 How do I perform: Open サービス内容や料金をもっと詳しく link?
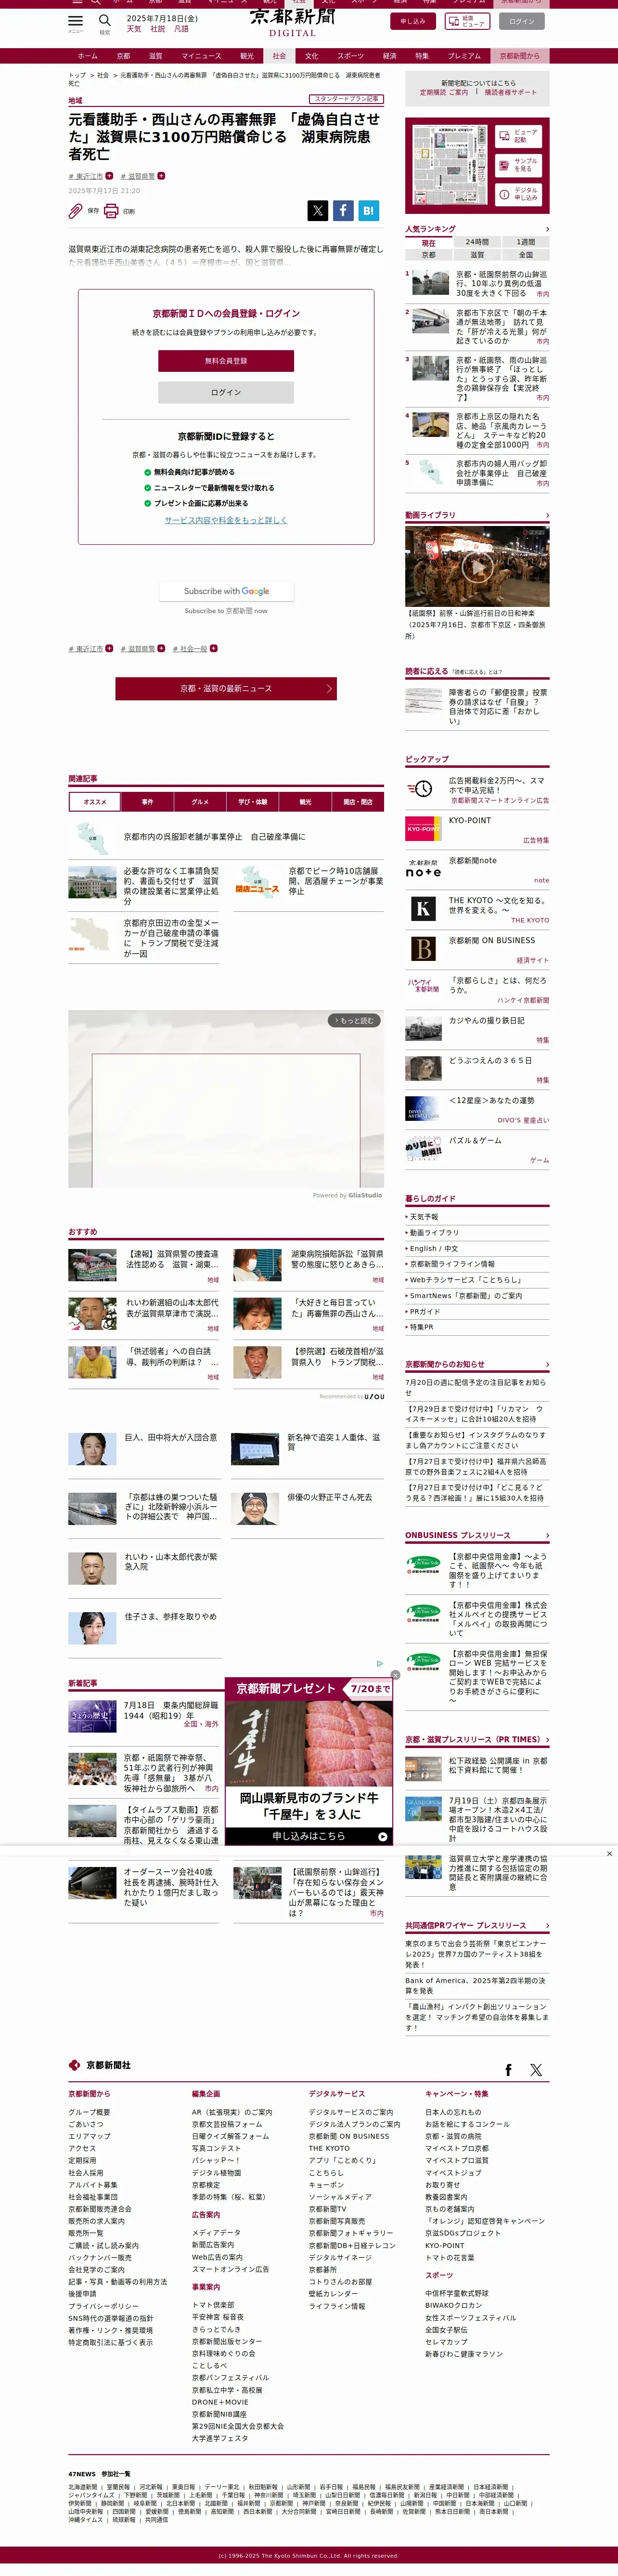pyautogui.click(x=226, y=520)
